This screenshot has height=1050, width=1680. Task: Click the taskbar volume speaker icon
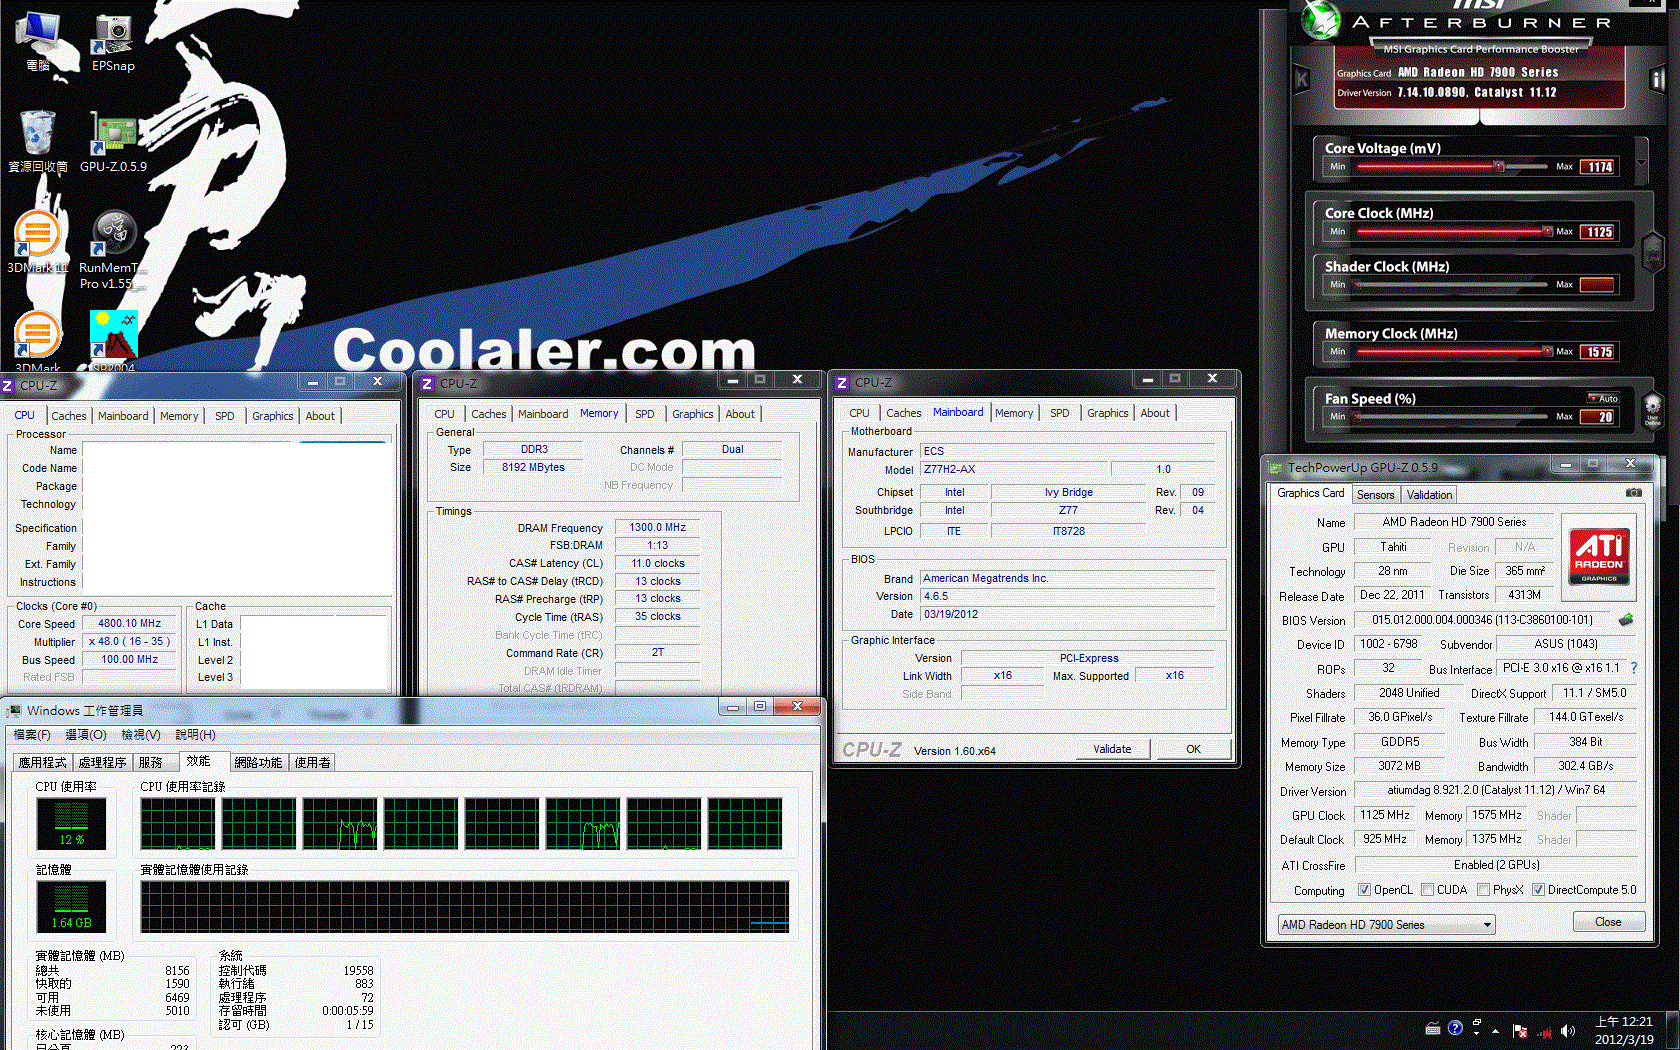(x=1567, y=1030)
